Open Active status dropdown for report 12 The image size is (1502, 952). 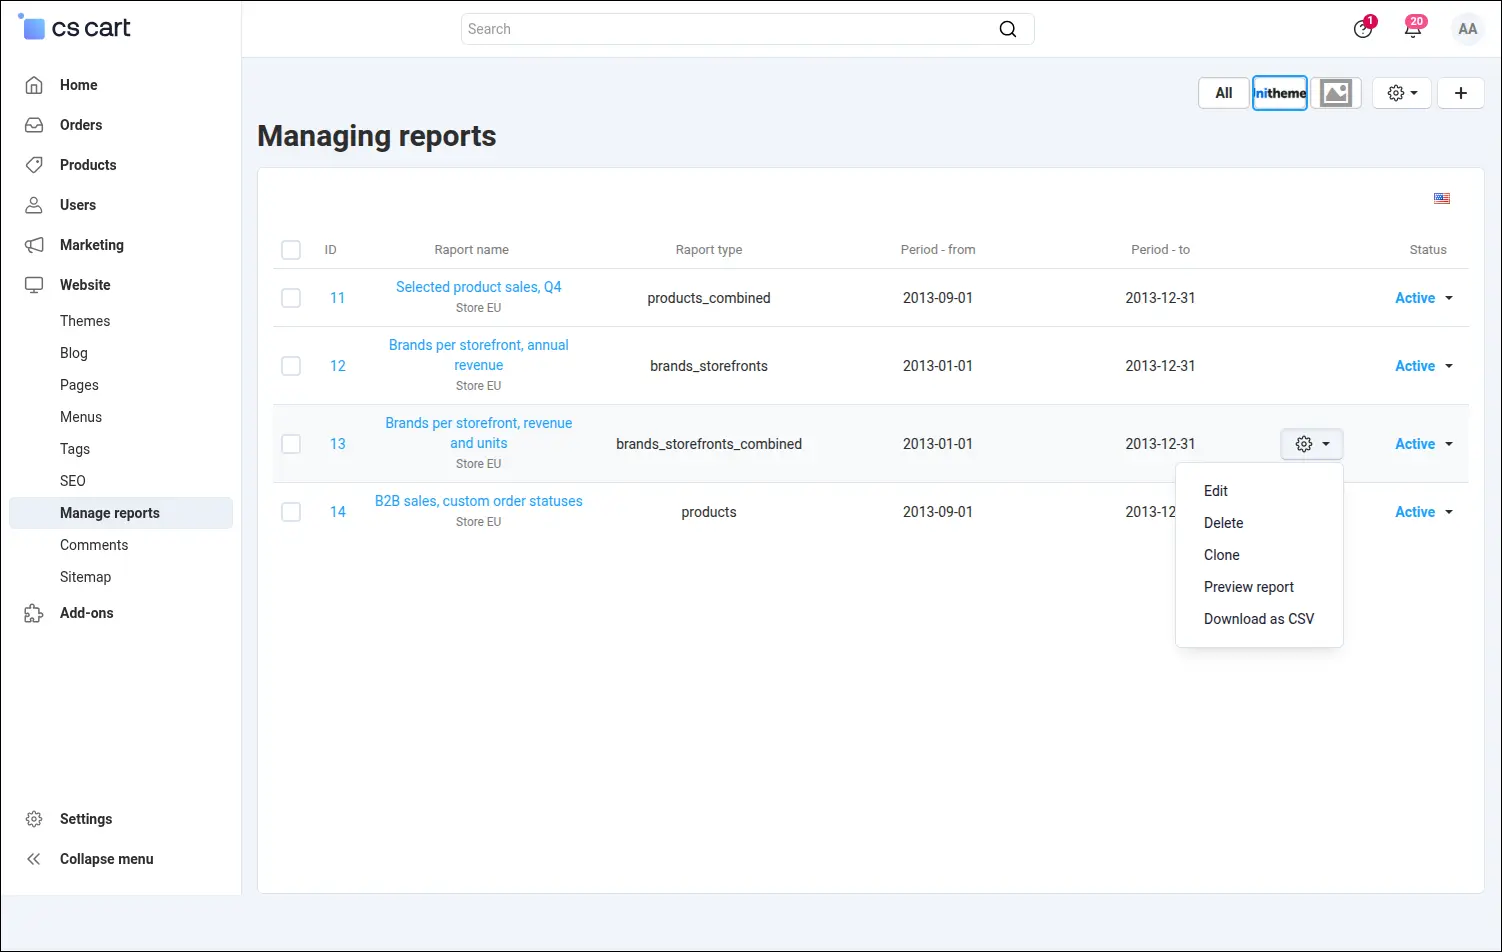[x=1424, y=366]
